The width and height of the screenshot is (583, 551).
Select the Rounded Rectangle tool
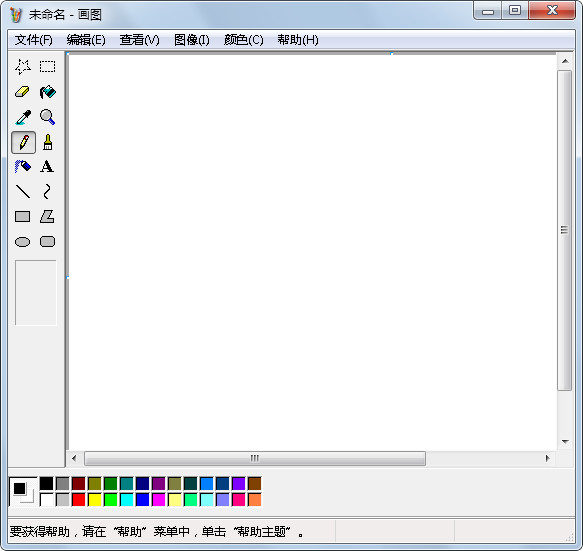[48, 242]
